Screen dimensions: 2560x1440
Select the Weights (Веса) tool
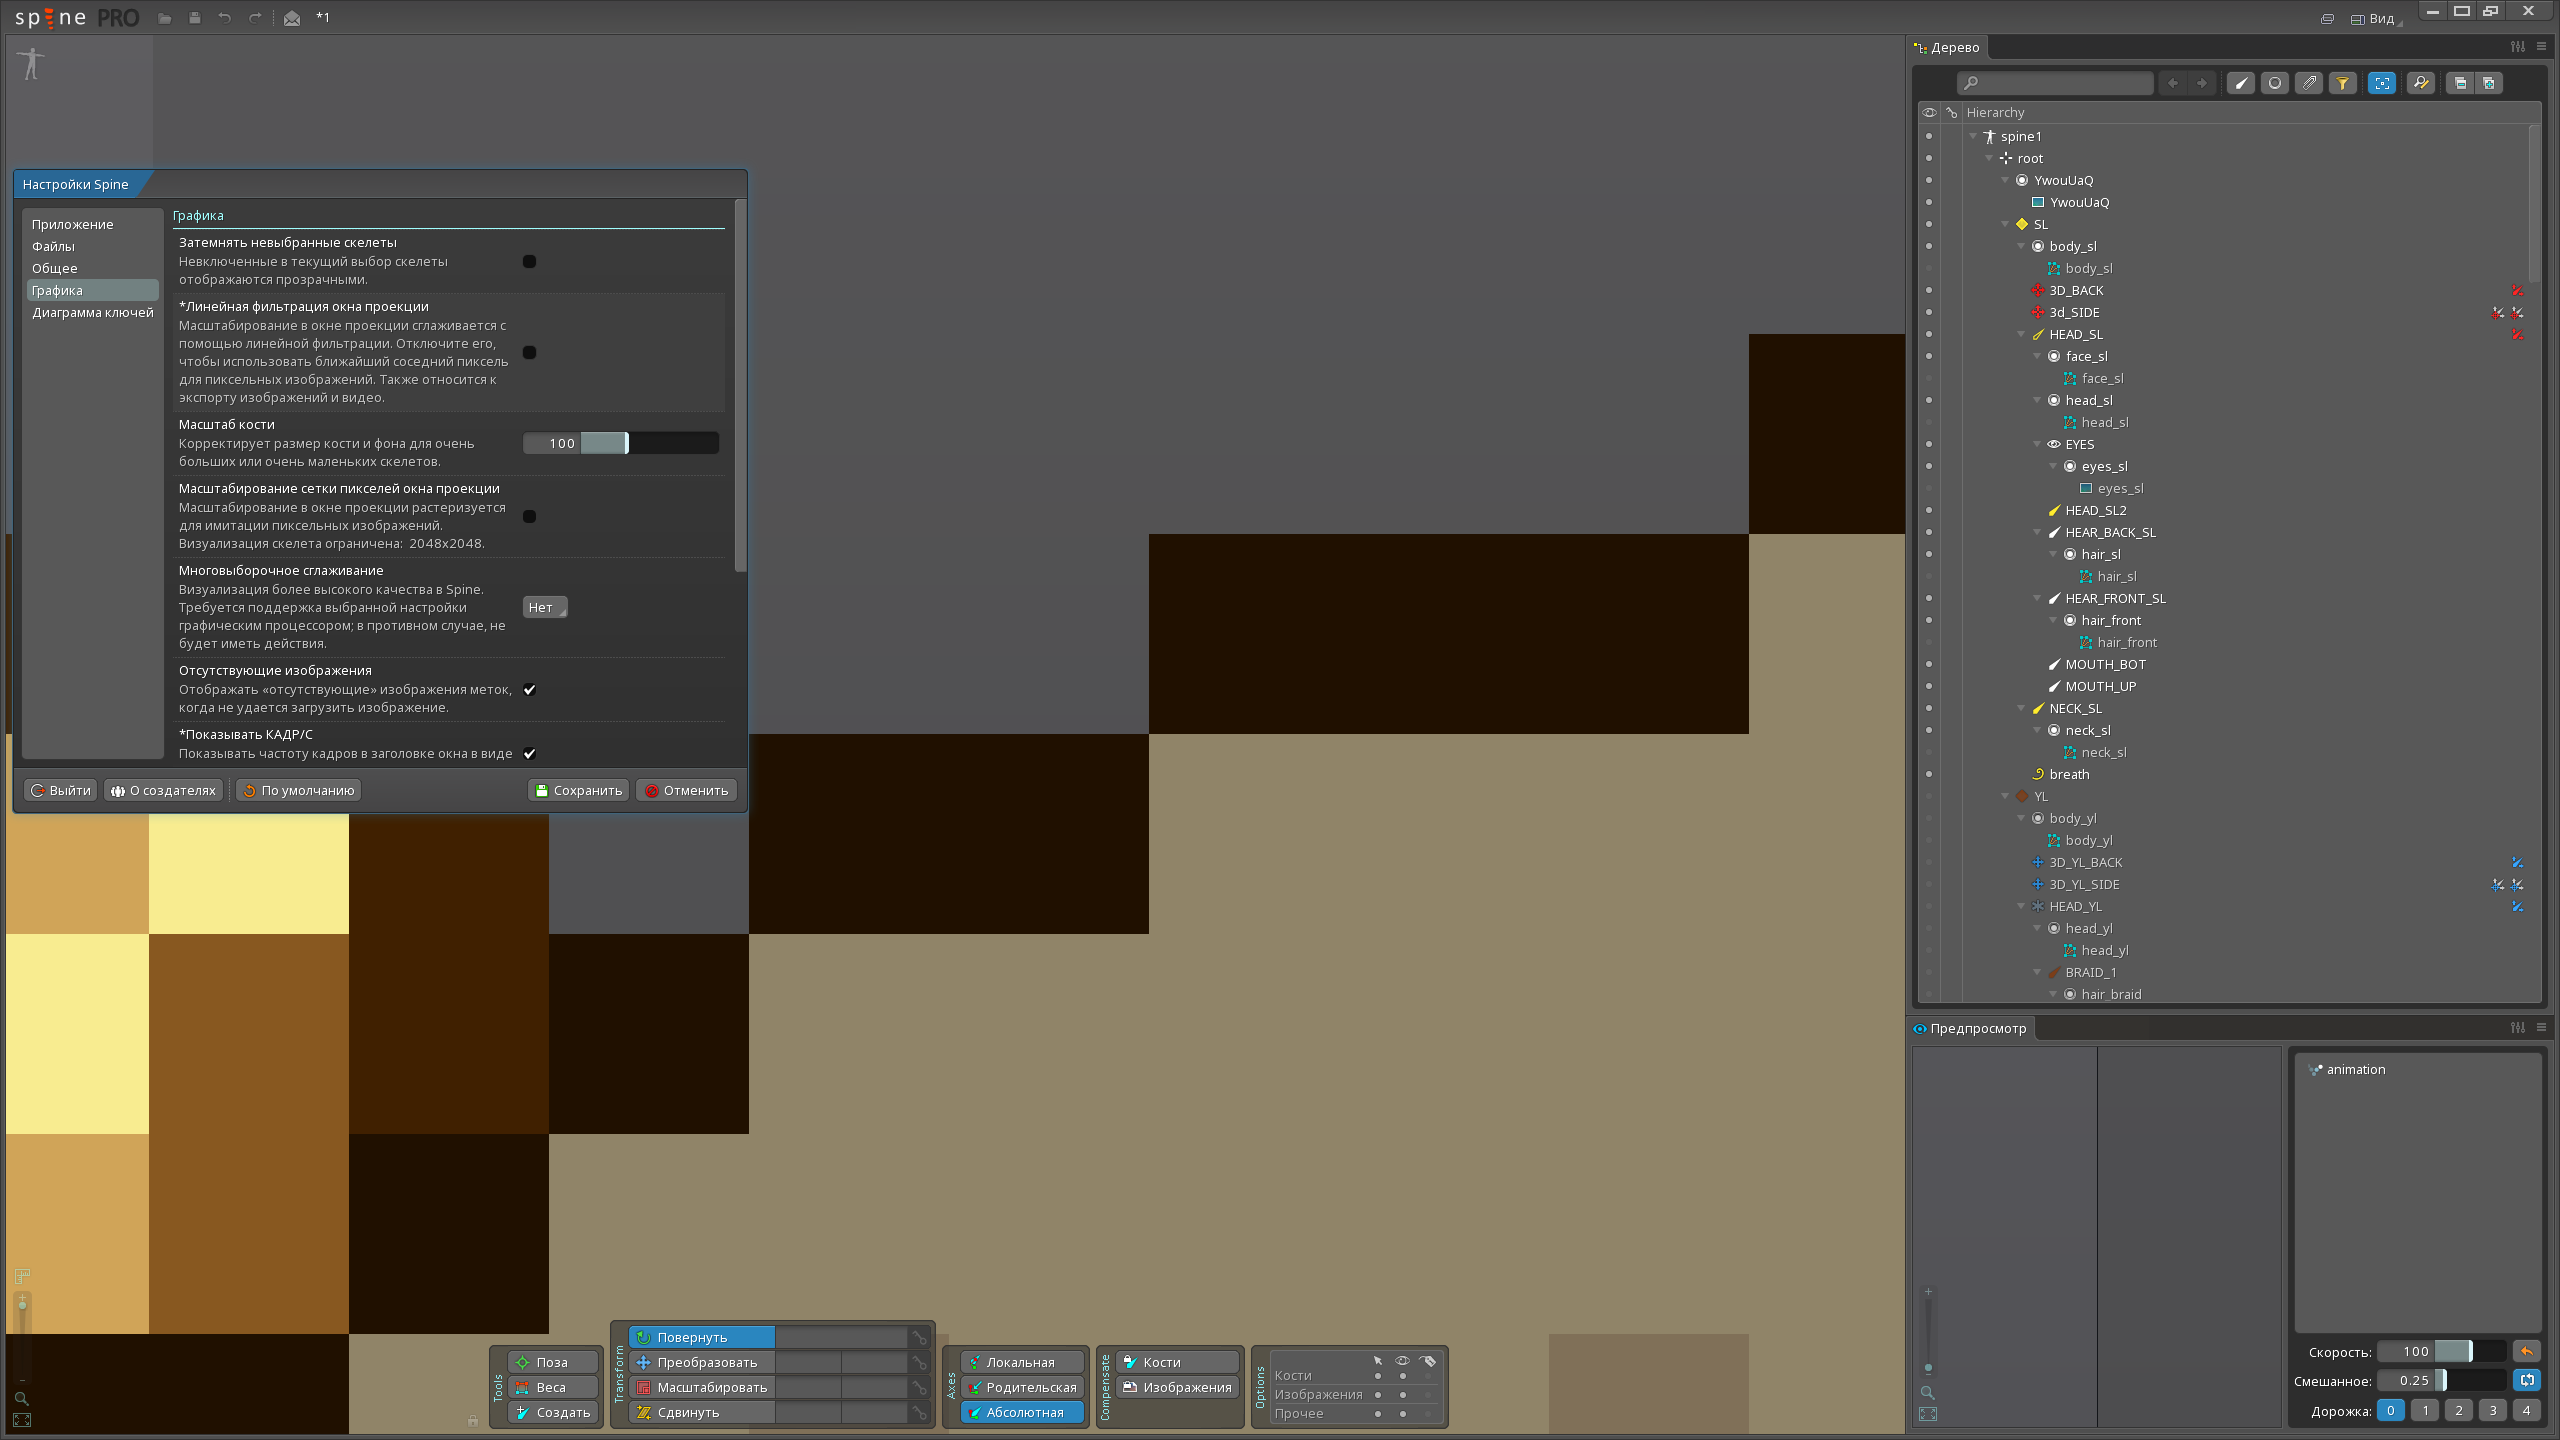[x=552, y=1387]
